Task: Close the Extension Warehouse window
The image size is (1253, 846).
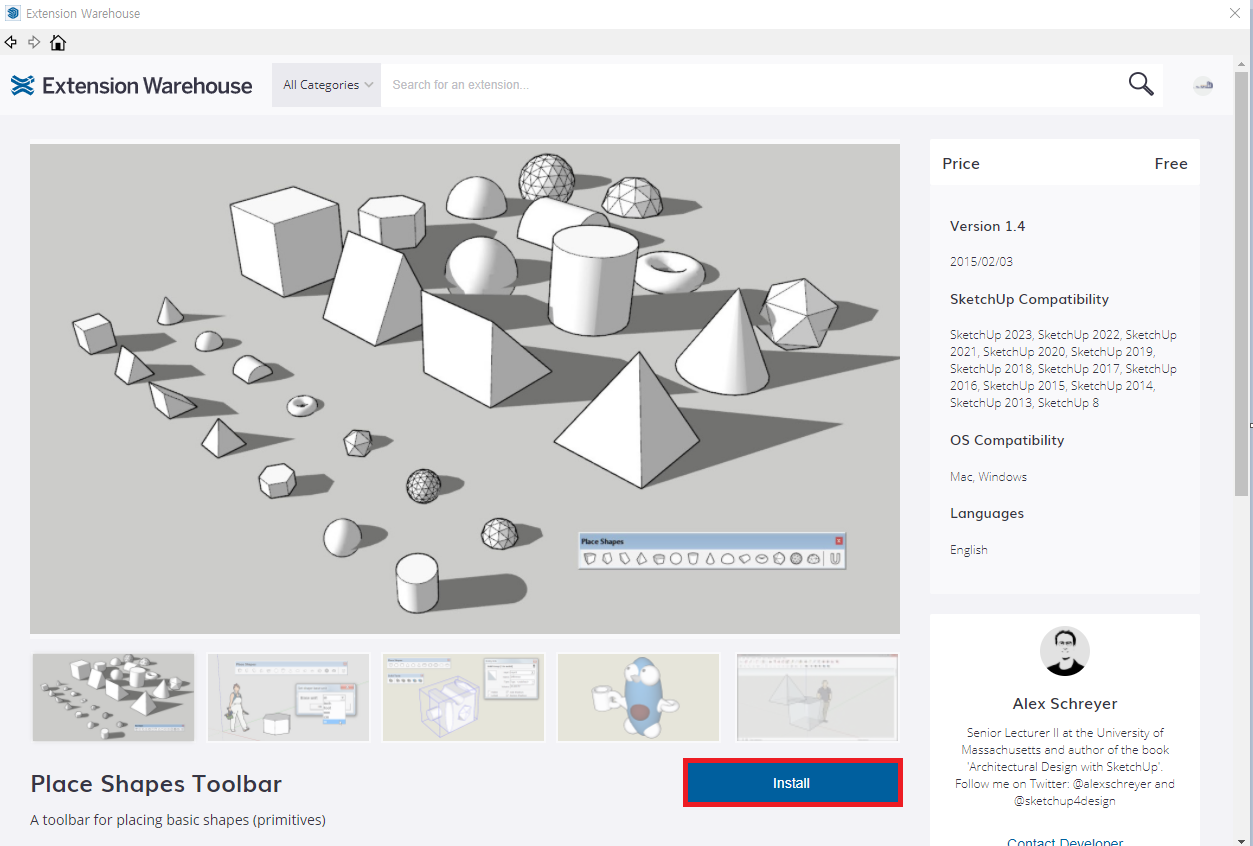Action: (x=1235, y=13)
